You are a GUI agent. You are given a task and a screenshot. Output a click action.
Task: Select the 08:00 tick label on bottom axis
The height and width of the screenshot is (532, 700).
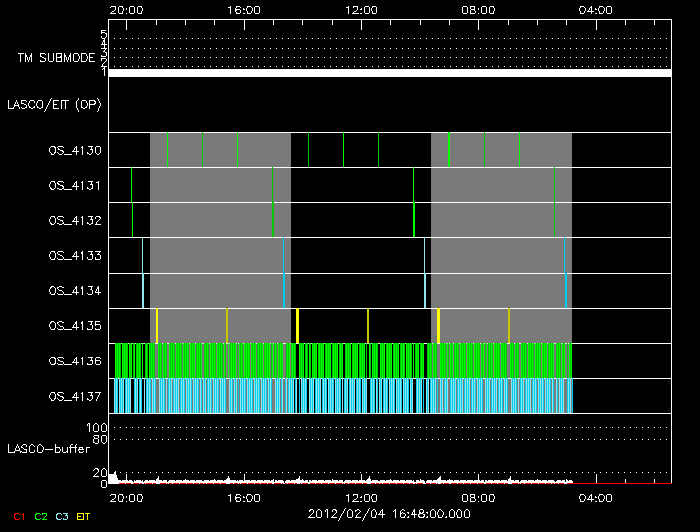click(479, 497)
